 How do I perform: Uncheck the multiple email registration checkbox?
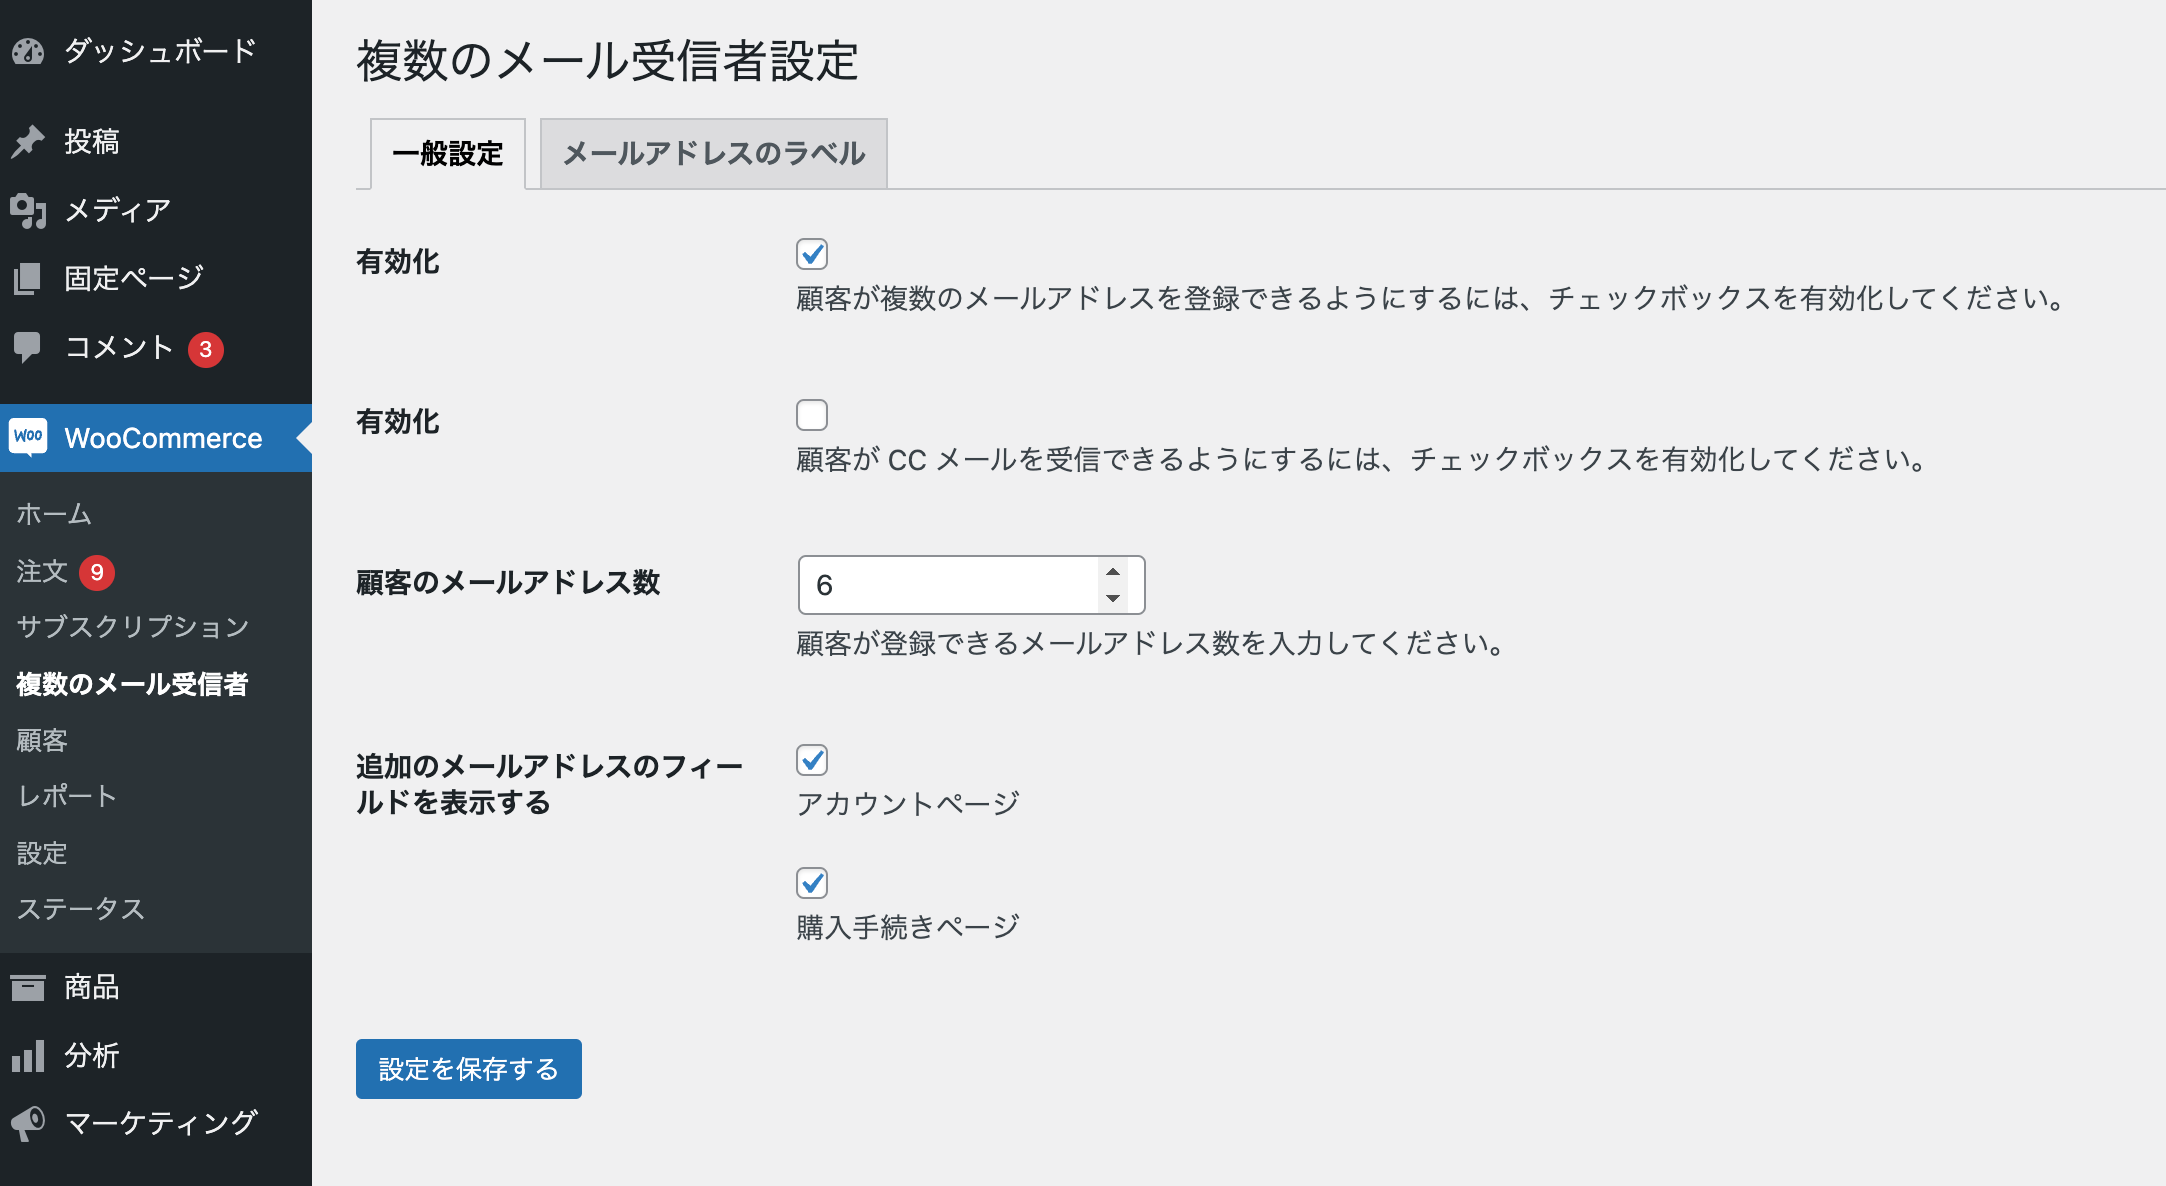click(x=812, y=254)
